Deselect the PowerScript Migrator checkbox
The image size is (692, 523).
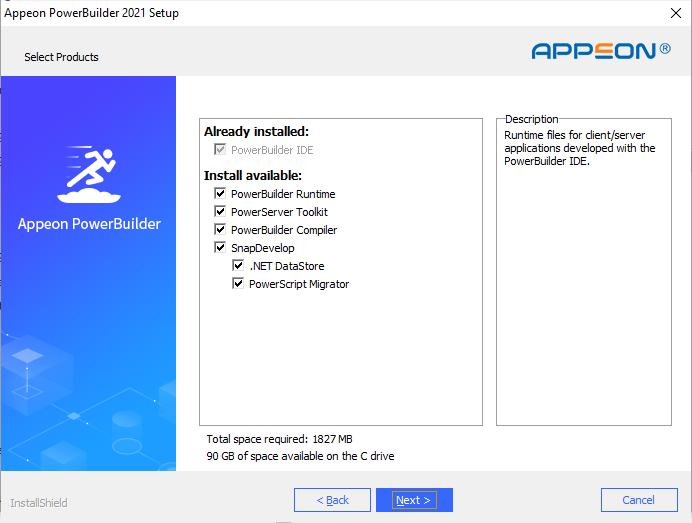coord(238,284)
